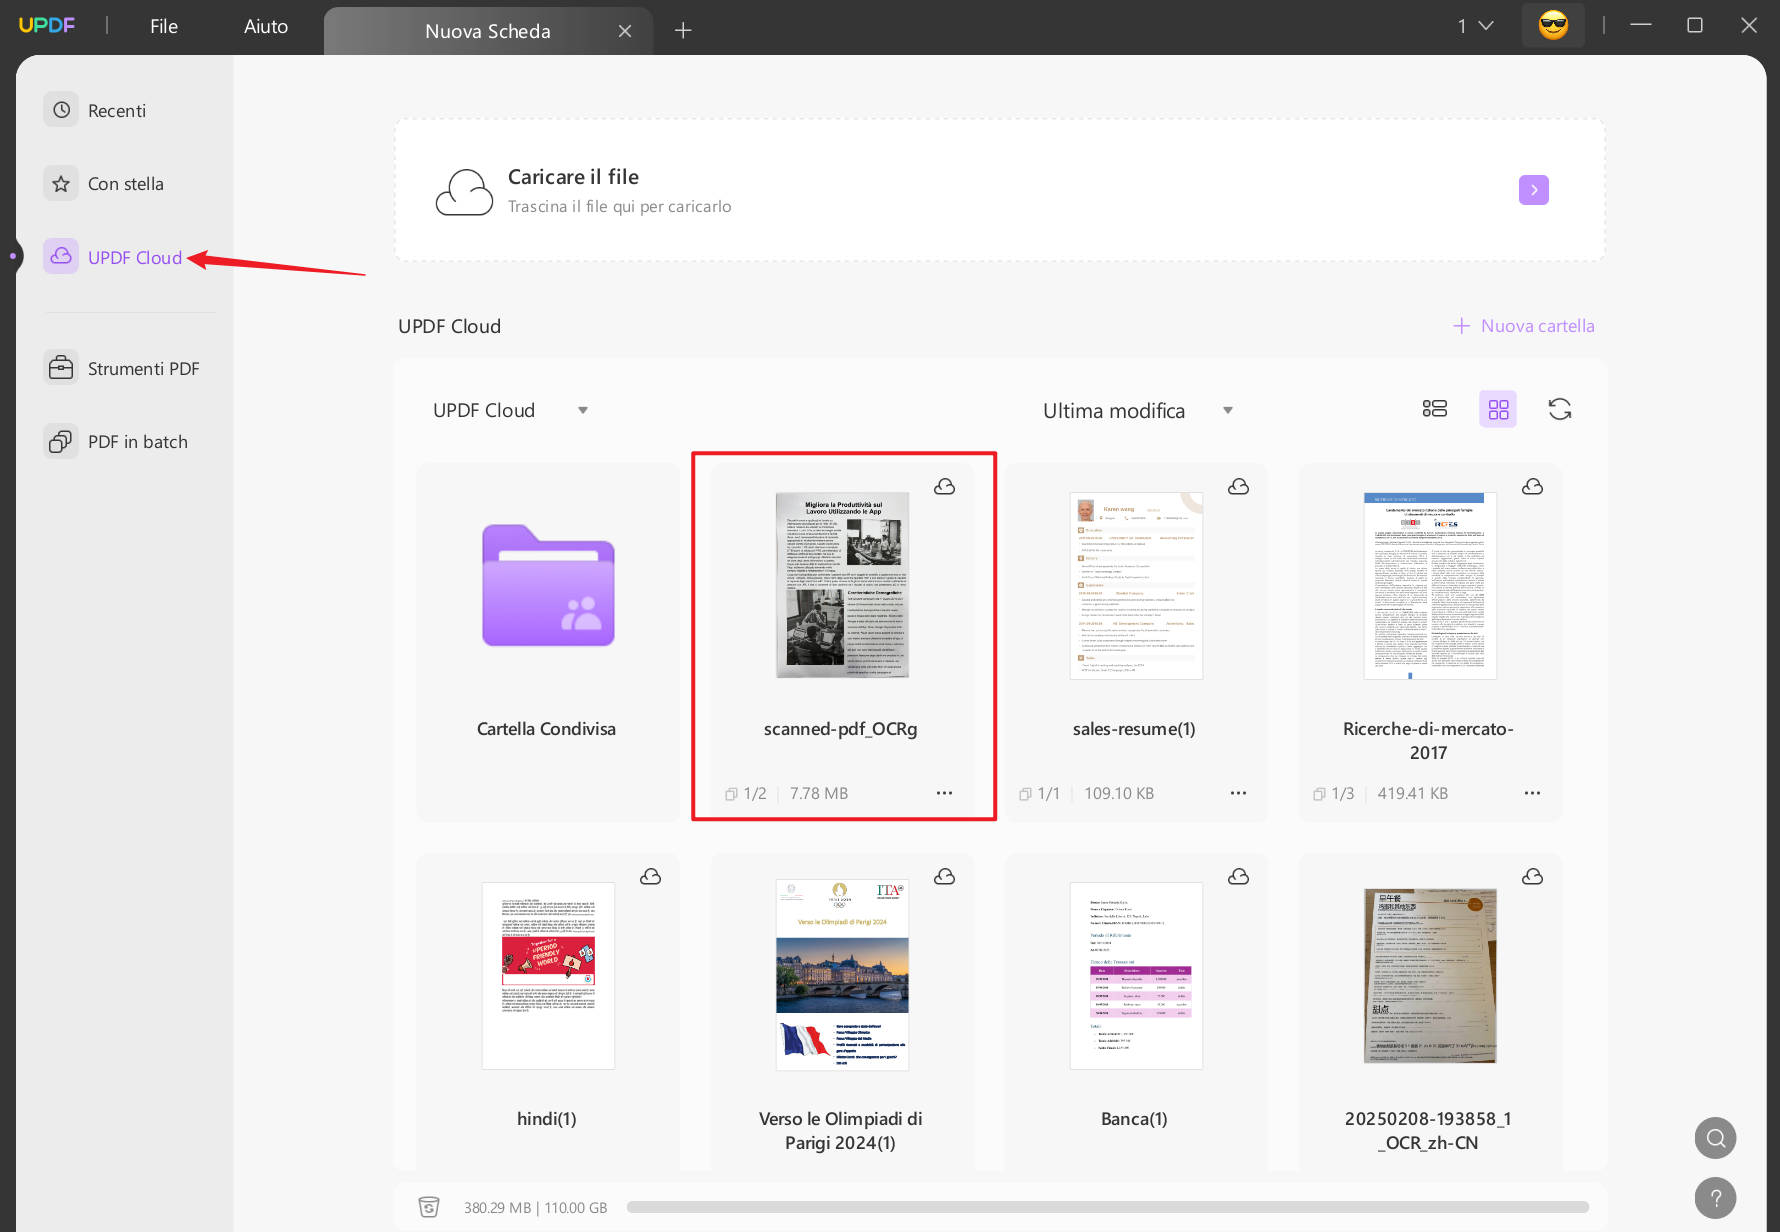Click cloud icon on sales-resume(1) card
Image resolution: width=1780 pixels, height=1232 pixels.
pos(1238,486)
